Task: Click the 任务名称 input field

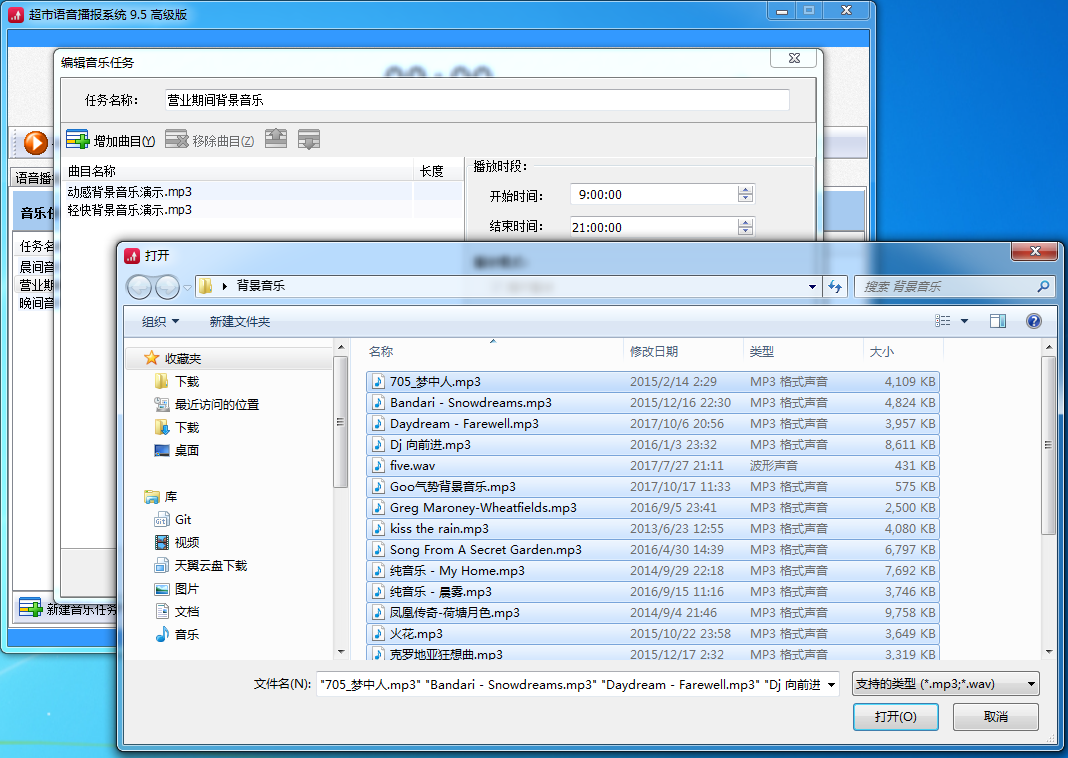Action: (x=477, y=100)
